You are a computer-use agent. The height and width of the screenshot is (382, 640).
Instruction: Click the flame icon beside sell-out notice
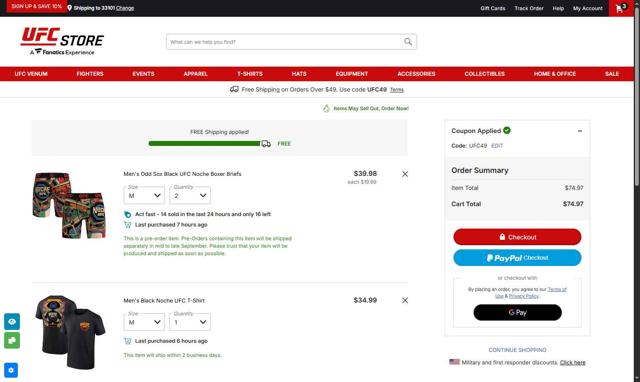(x=326, y=109)
